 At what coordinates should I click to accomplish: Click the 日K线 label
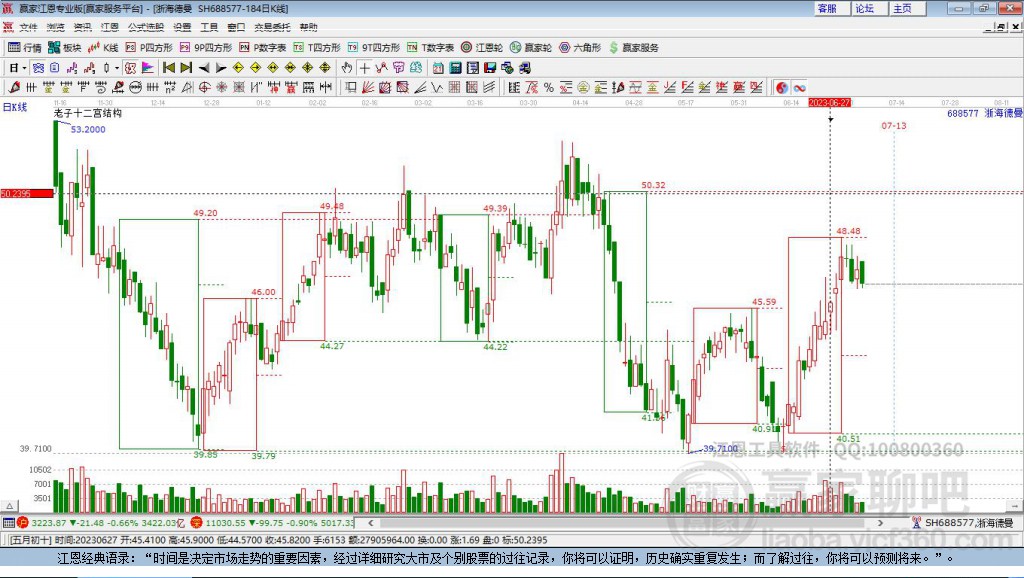(15, 108)
